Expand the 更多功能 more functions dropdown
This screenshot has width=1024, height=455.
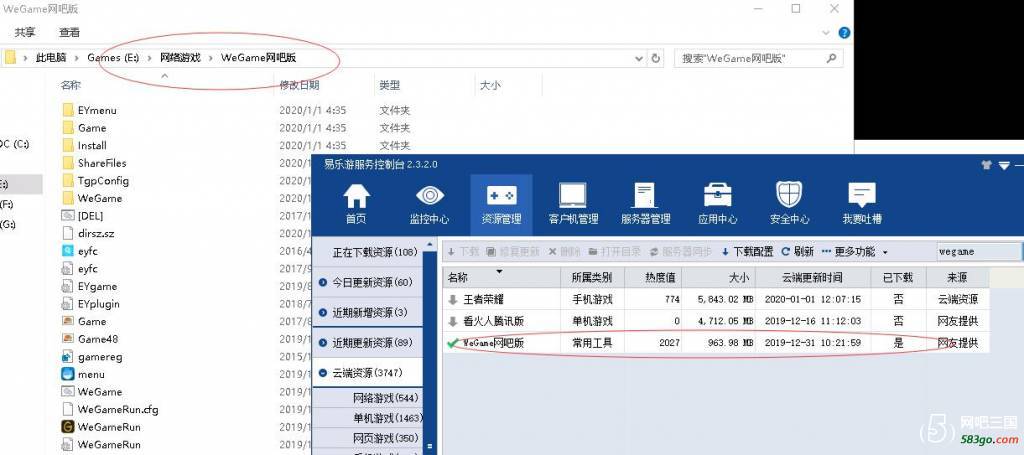coord(855,251)
